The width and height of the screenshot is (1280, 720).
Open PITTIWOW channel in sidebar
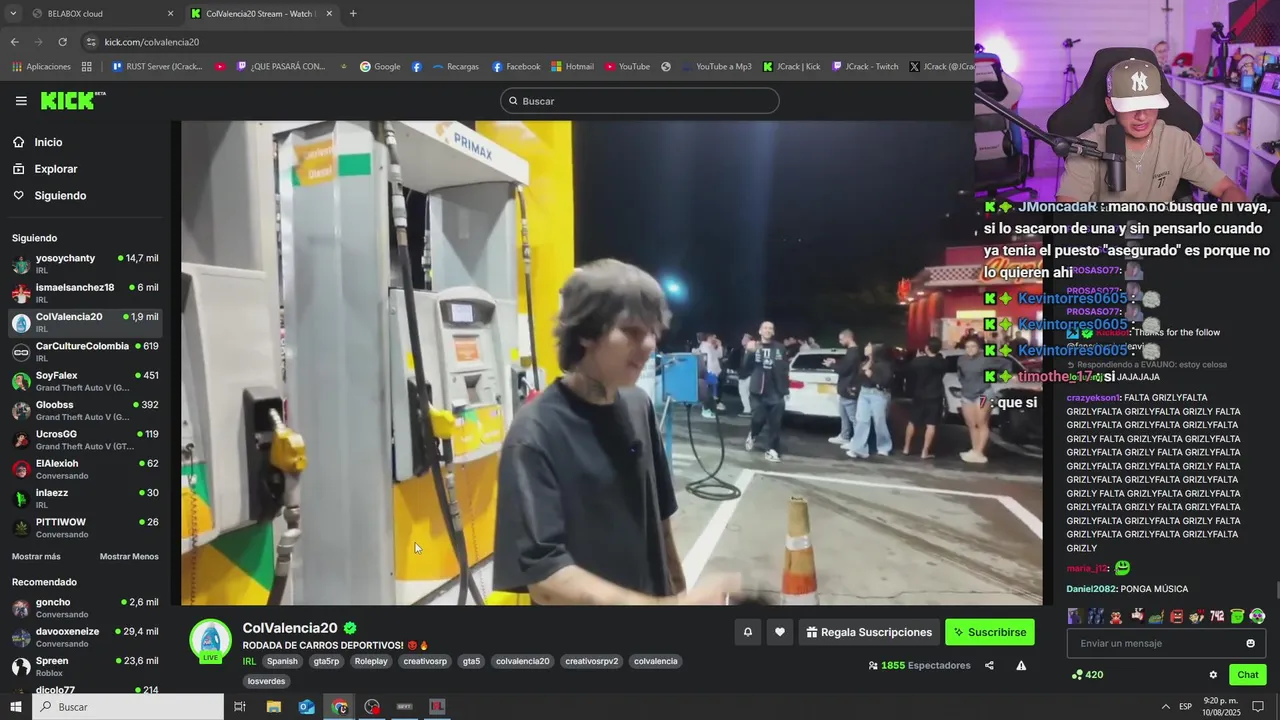pos(85,528)
